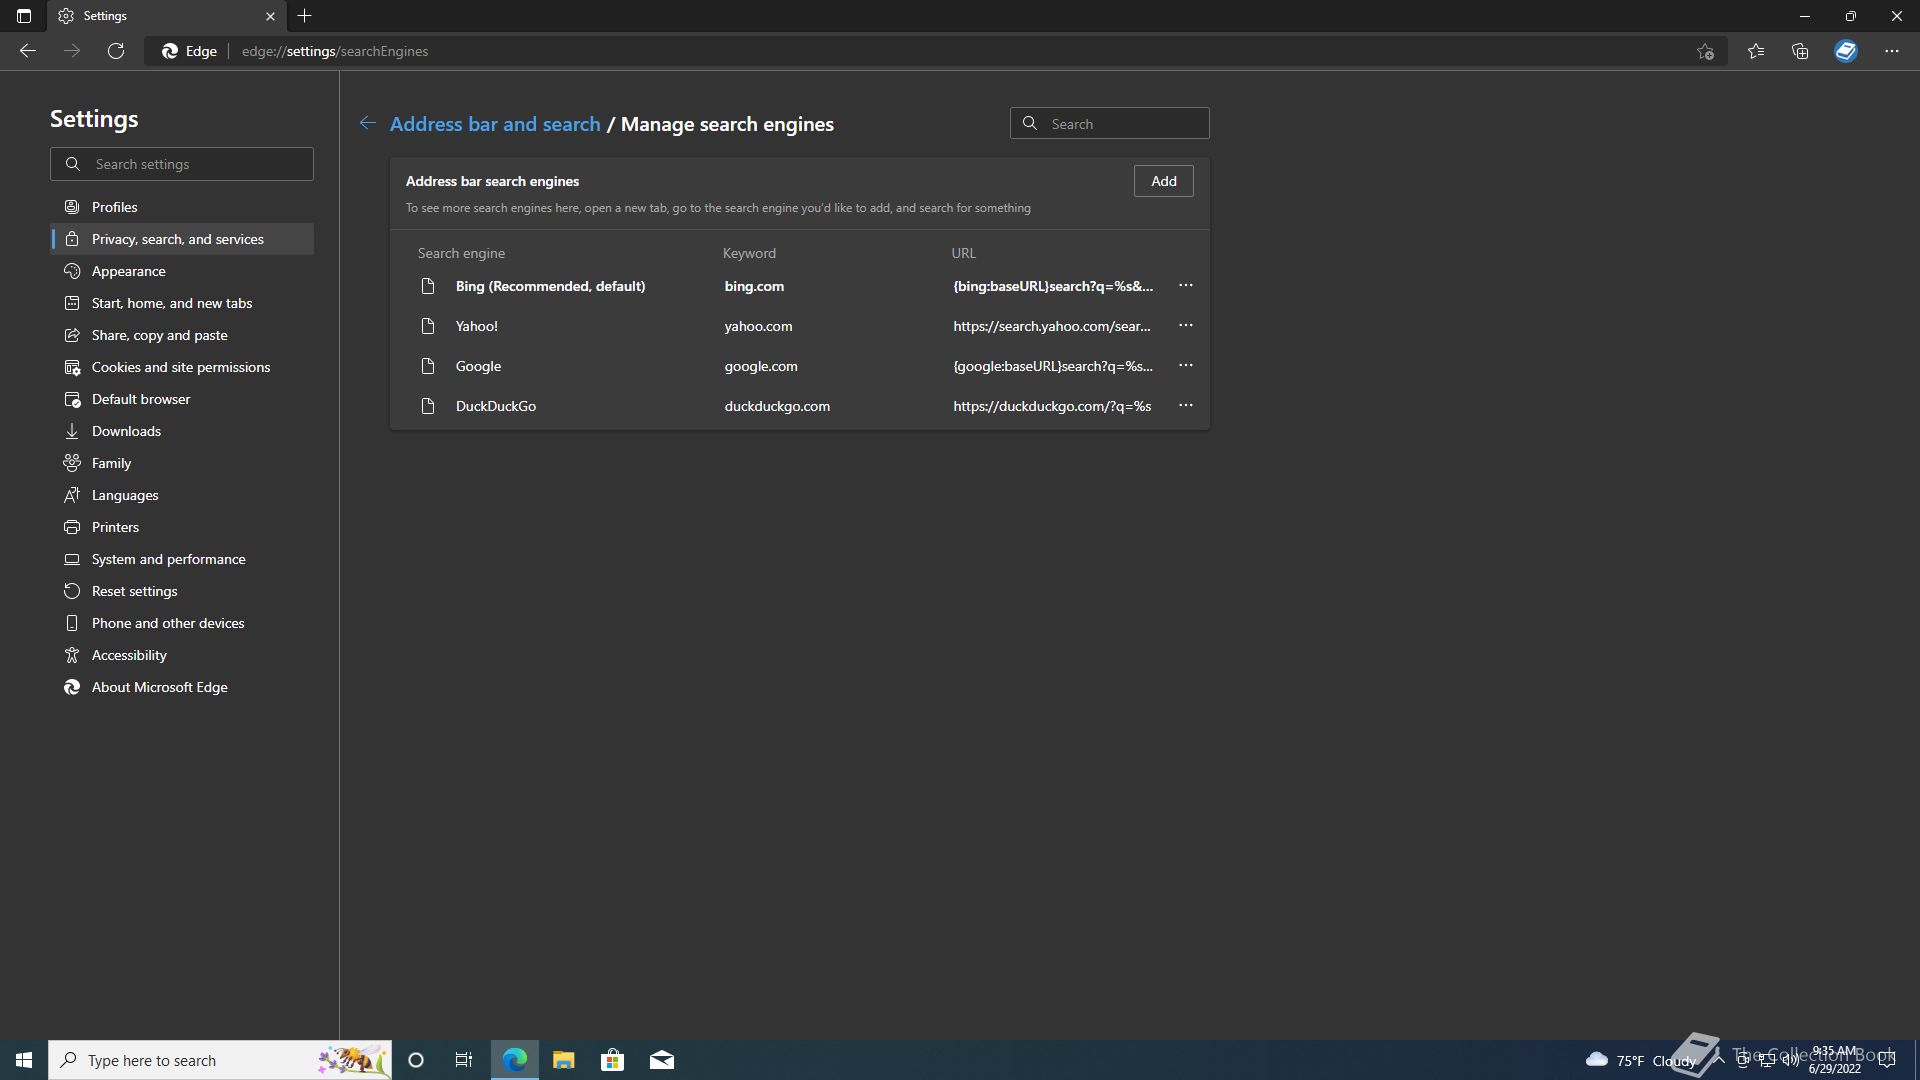
Task: Open Start, home, and new tabs
Action: pyautogui.click(x=182, y=303)
